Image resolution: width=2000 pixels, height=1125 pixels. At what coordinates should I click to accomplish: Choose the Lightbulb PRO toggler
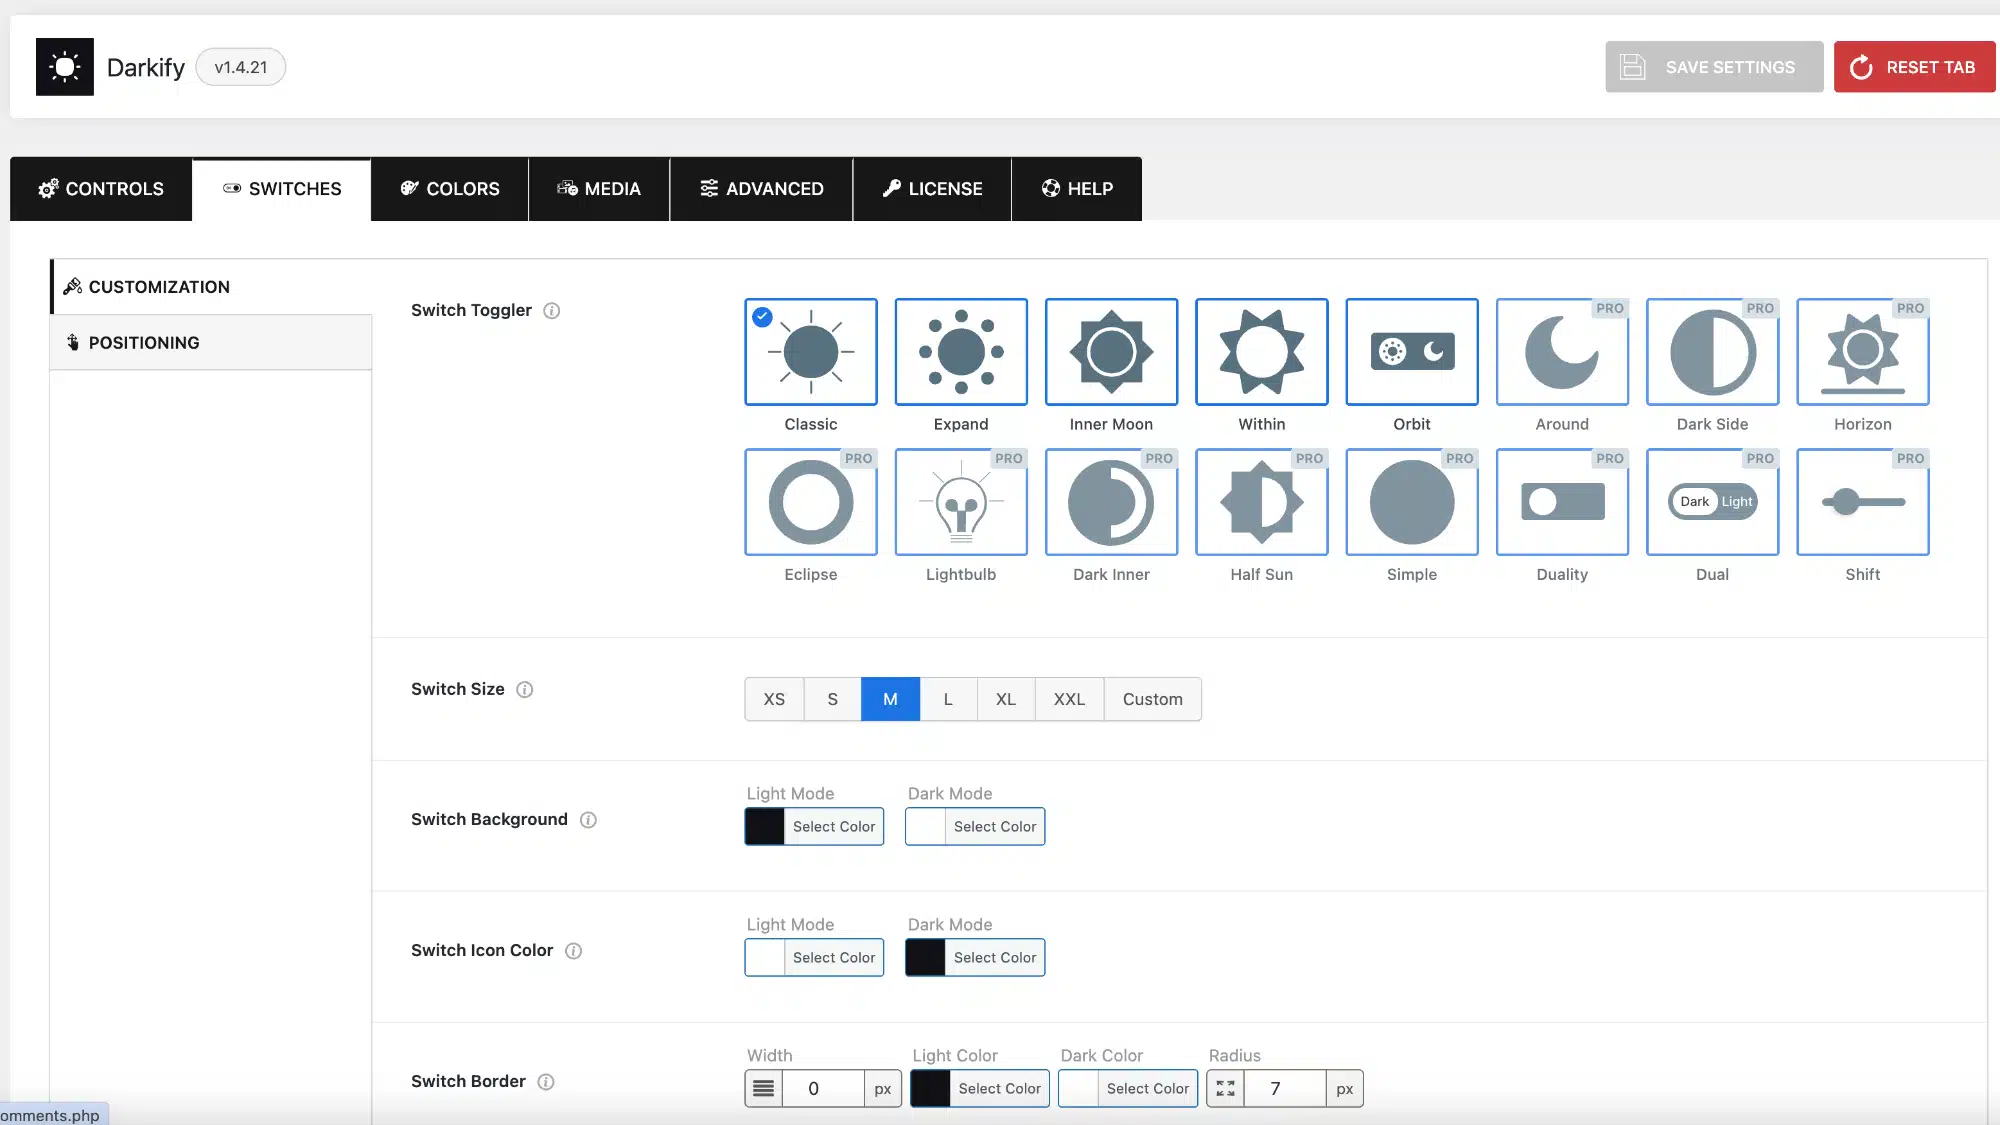[x=960, y=502]
